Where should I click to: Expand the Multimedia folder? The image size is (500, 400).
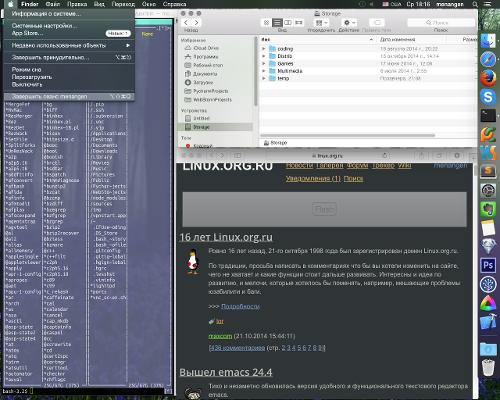click(264, 71)
